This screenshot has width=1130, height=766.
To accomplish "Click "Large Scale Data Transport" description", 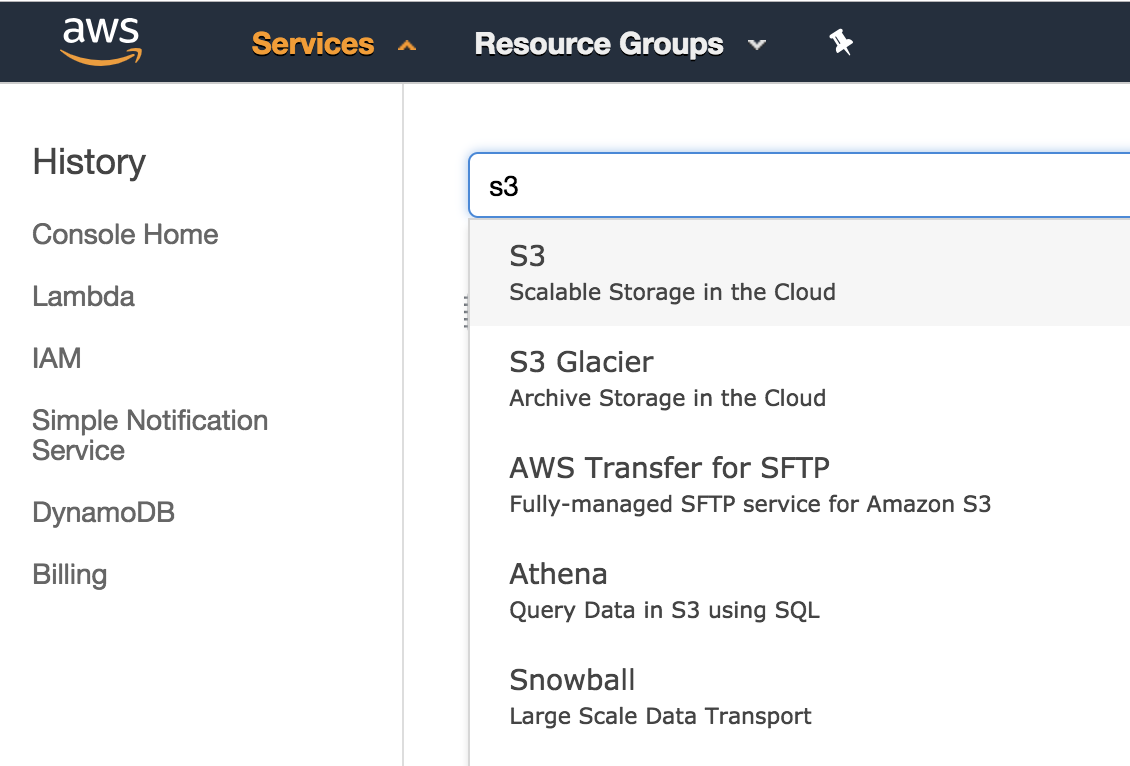I will pos(660,716).
